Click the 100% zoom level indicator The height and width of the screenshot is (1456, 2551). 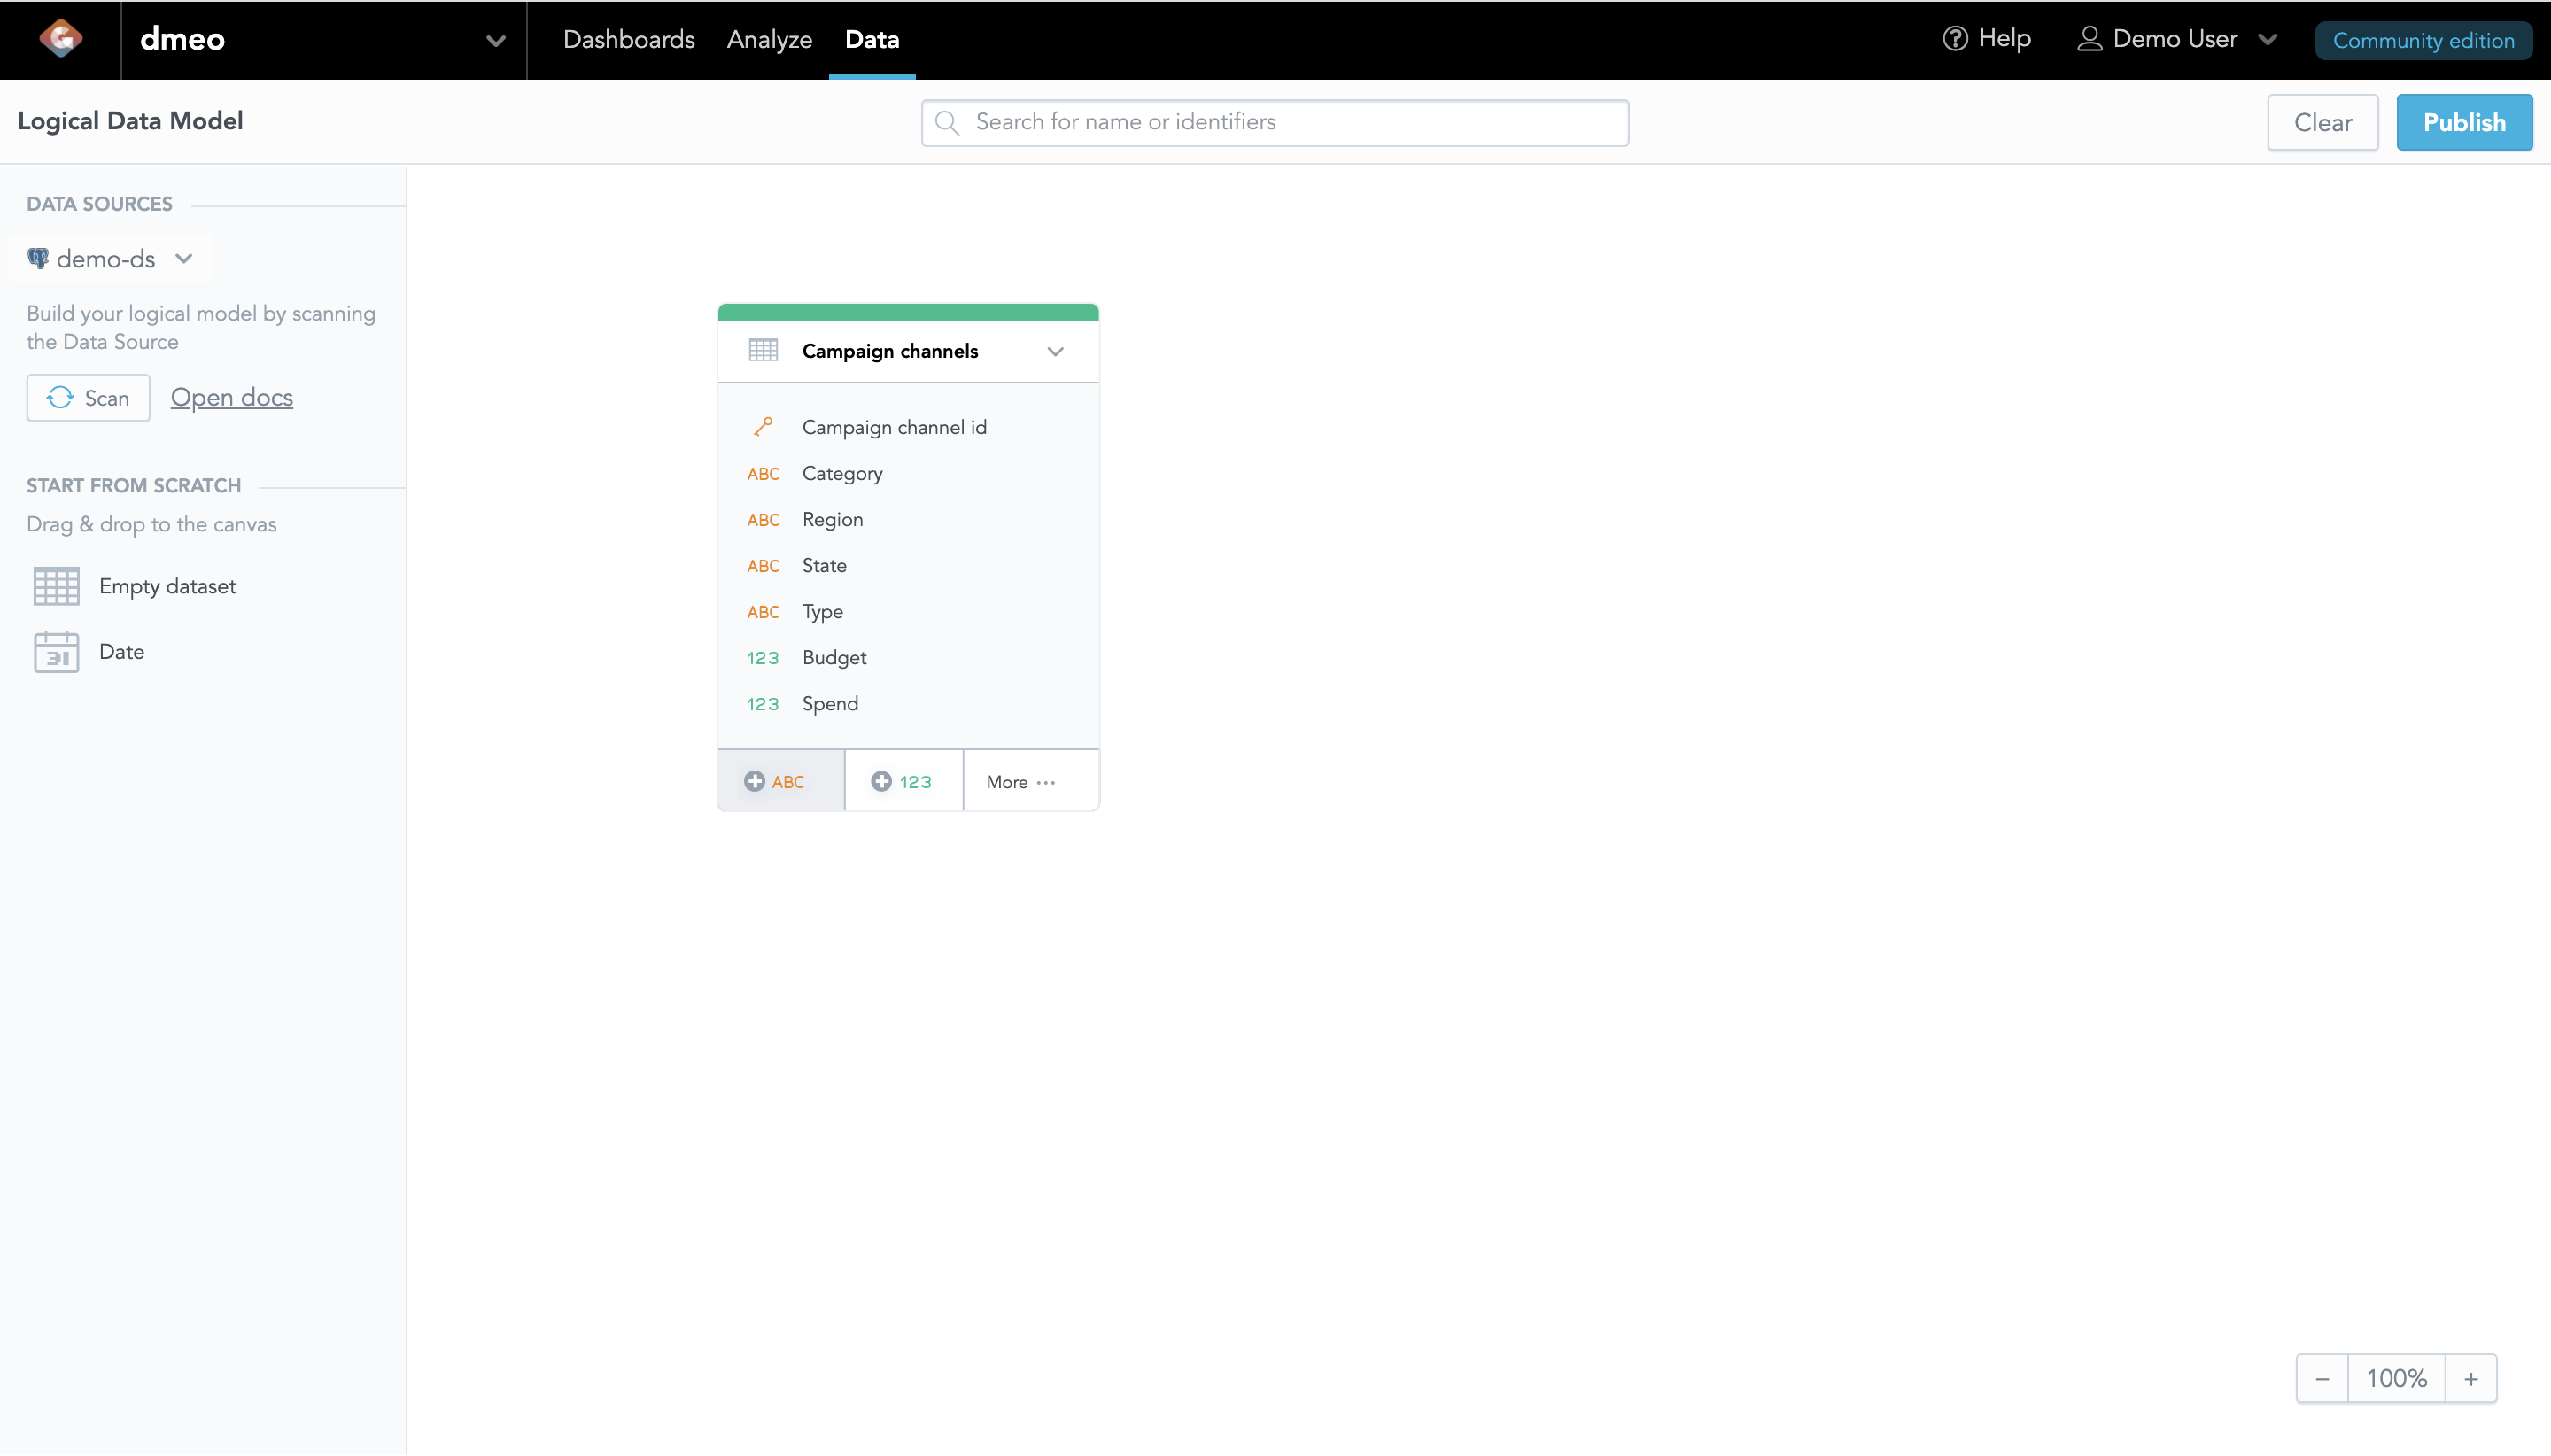(x=2396, y=1379)
